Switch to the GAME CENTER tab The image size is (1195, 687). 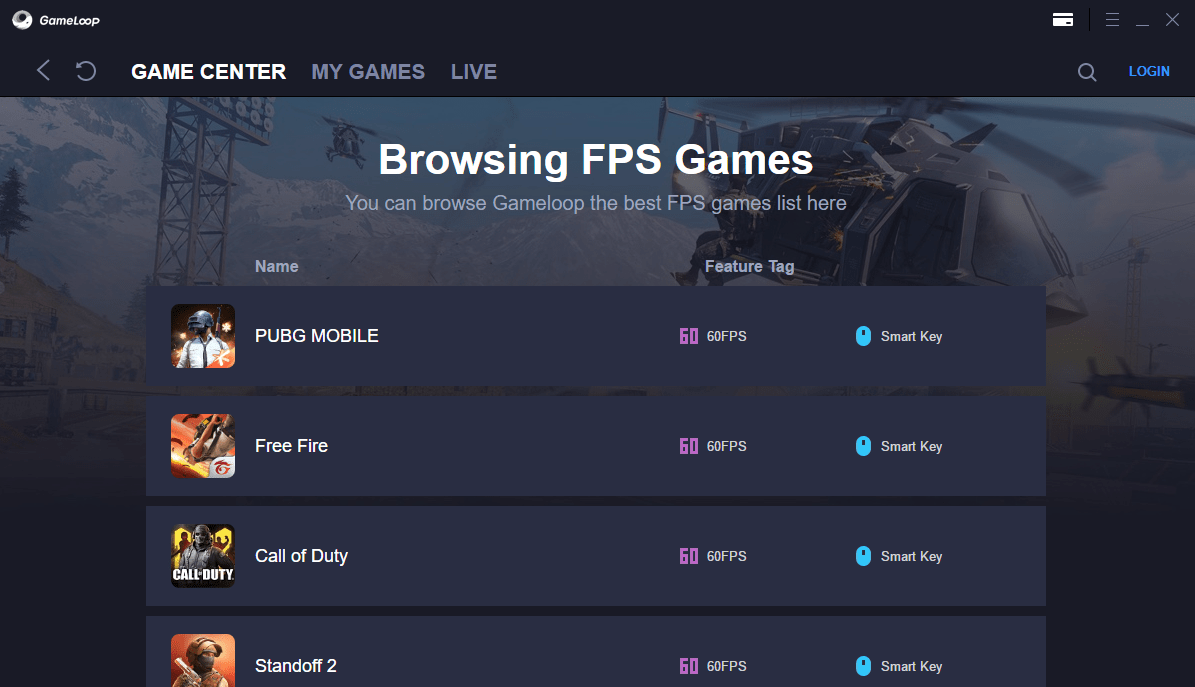(208, 72)
